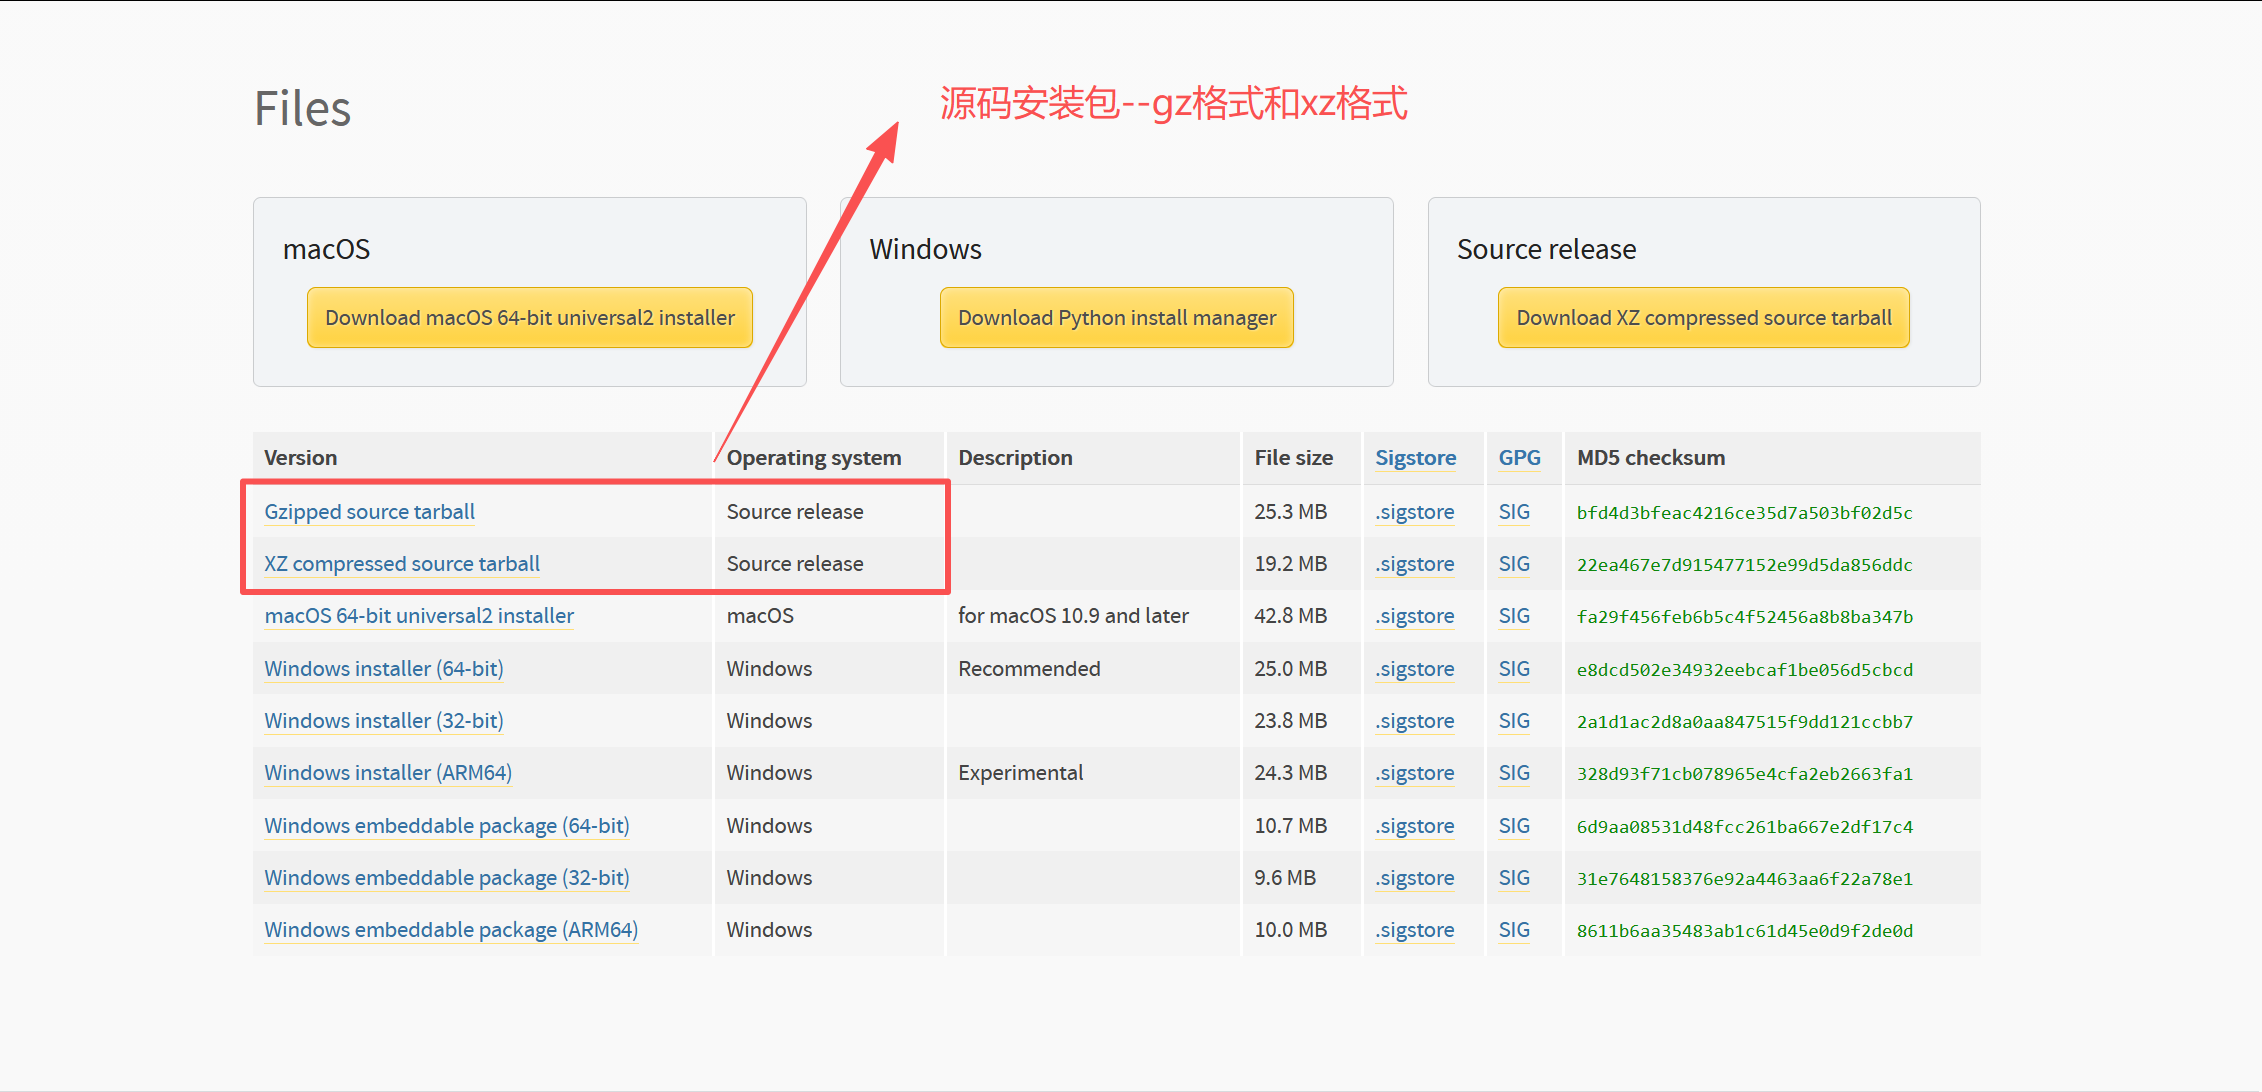Select MD5 checksum 8611b6aa35483ab1c61d45e0d9f2de0d
The height and width of the screenshot is (1092, 2262).
(x=1745, y=931)
